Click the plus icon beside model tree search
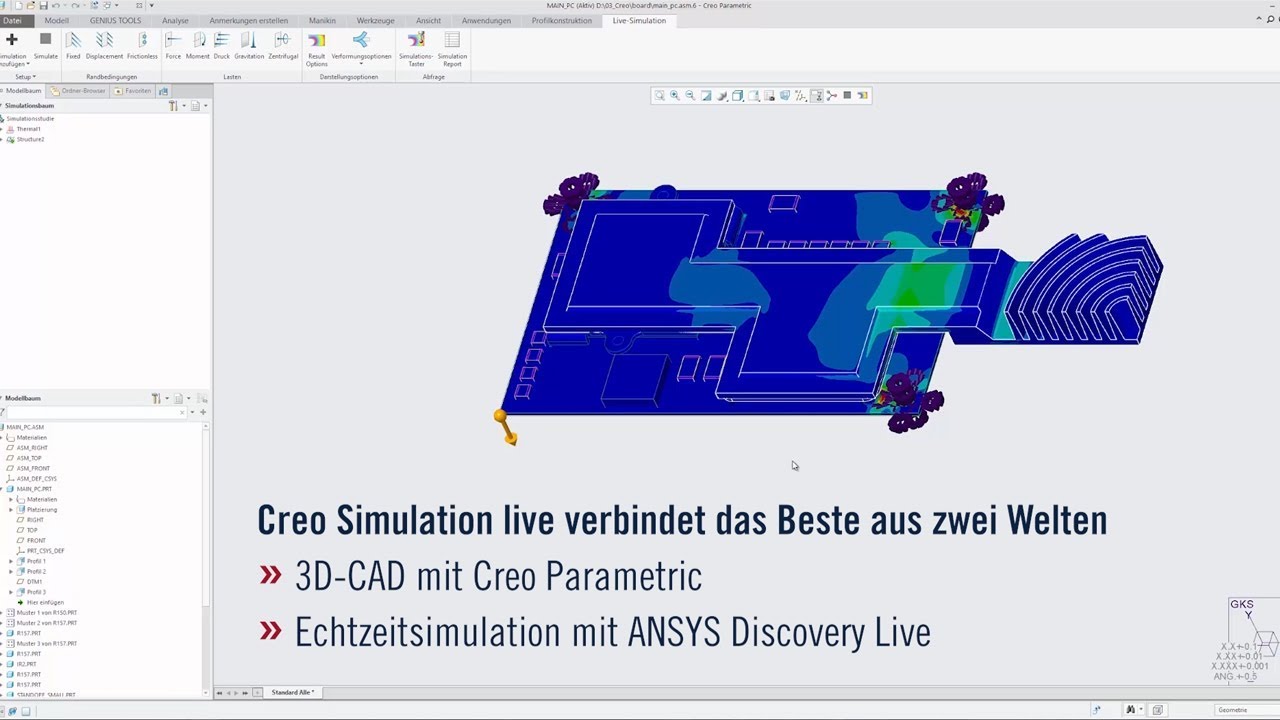This screenshot has width=1280, height=720. (x=203, y=412)
